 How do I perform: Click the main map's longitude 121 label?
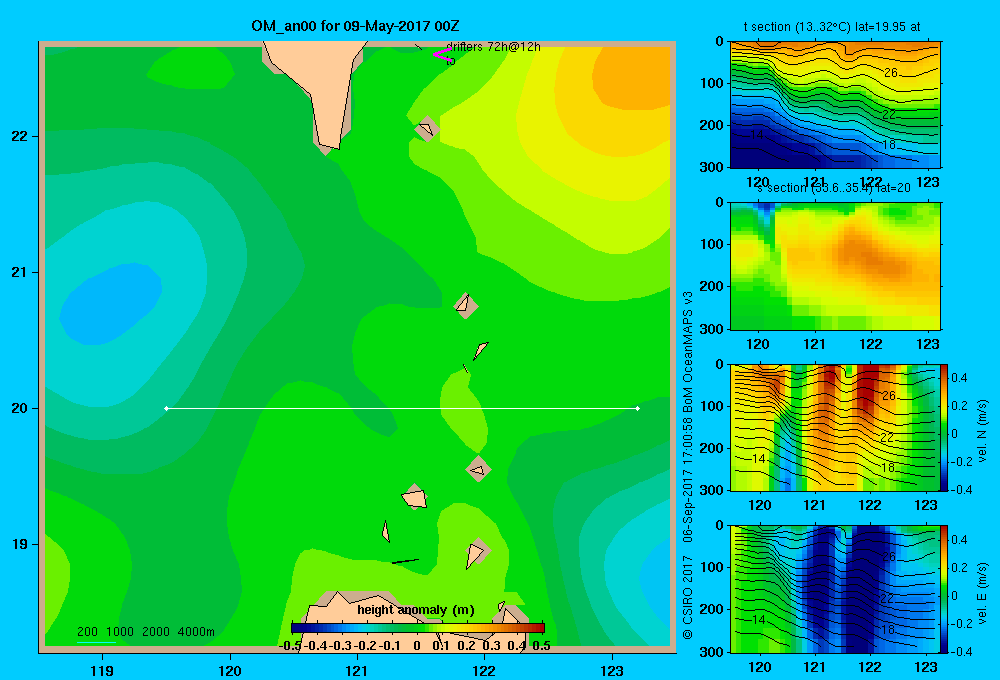357,670
